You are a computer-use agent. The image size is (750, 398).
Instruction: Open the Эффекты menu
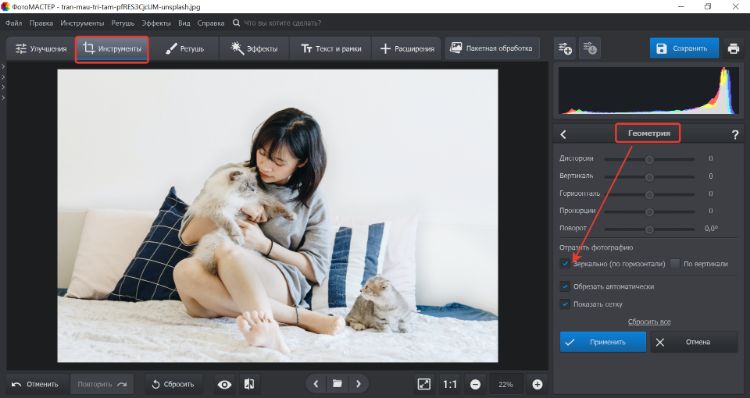pos(156,23)
